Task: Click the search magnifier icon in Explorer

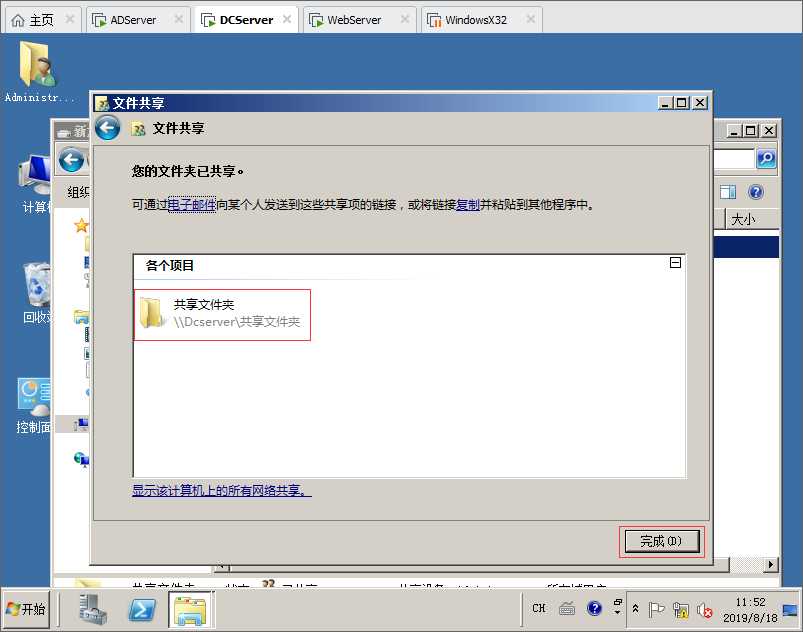Action: 766,158
